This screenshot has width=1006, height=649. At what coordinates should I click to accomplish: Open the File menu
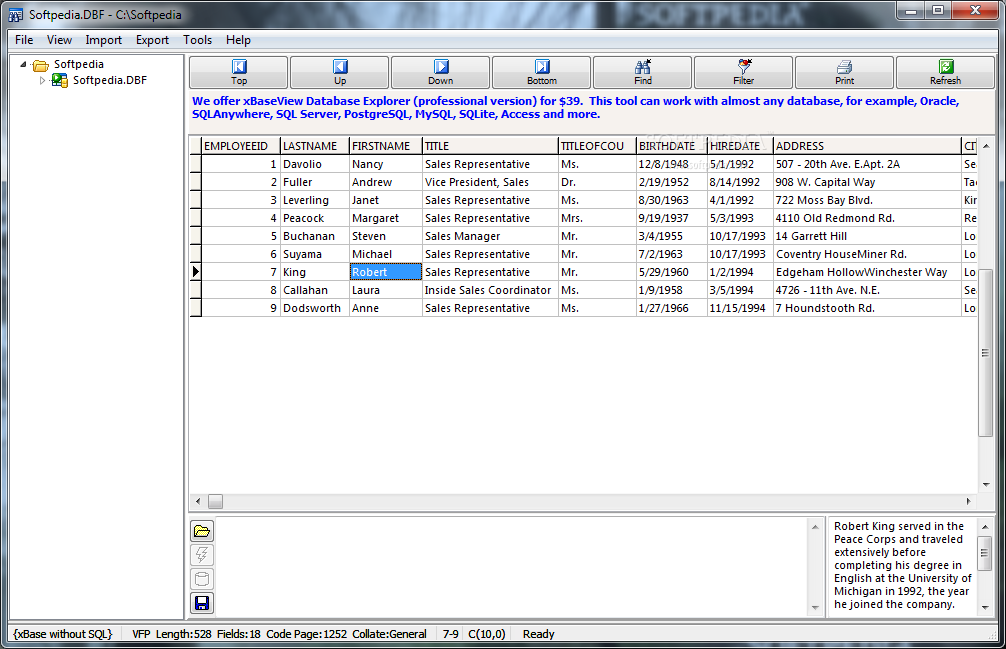pos(24,40)
